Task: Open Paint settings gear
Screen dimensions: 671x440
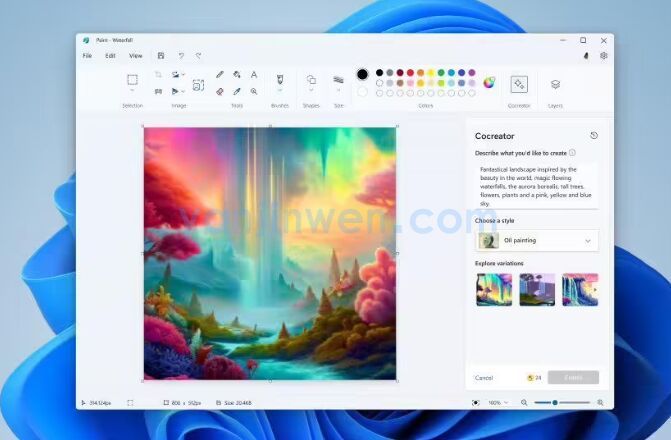Action: [603, 56]
